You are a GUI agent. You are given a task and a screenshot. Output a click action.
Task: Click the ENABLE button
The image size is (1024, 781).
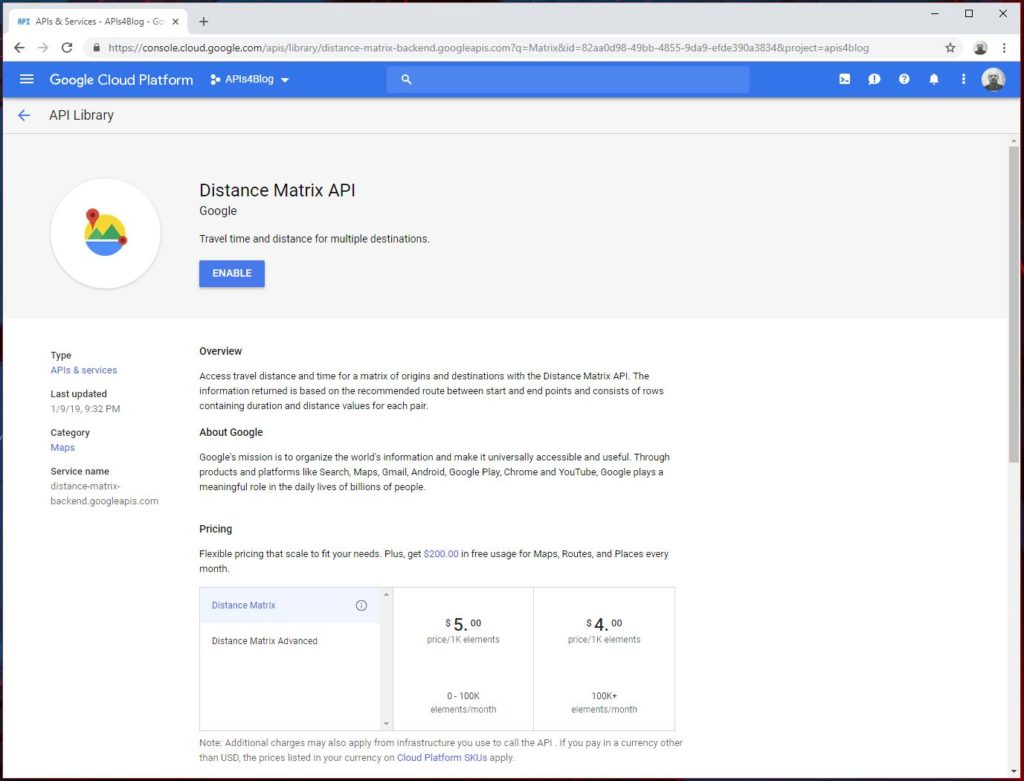point(231,273)
